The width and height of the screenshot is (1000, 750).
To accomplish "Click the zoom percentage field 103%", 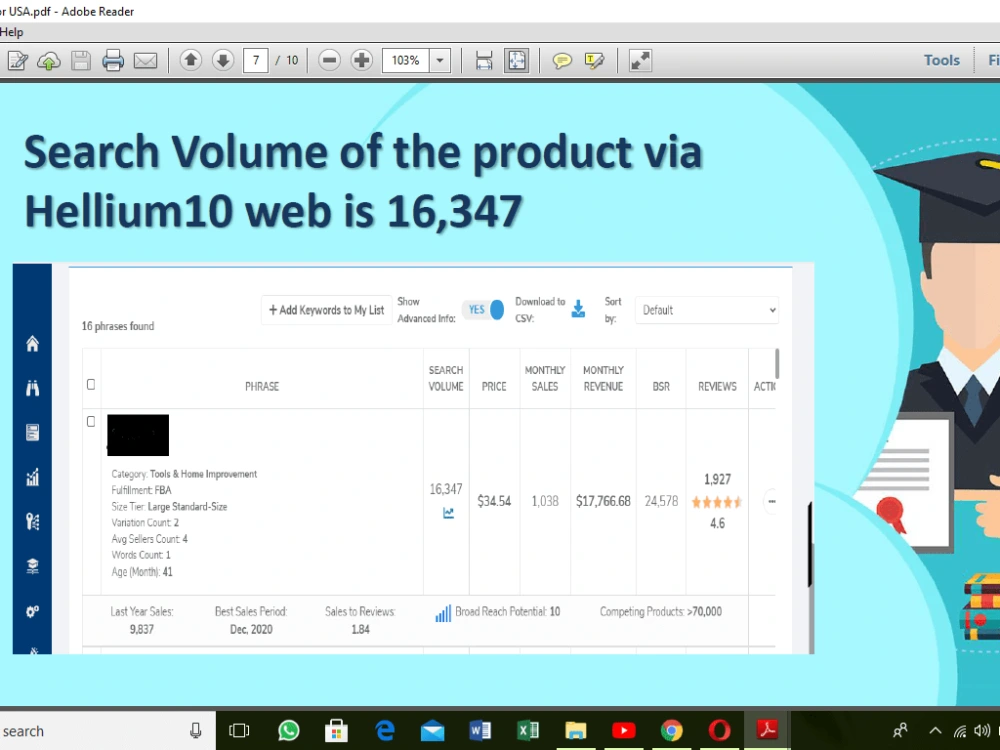I will [406, 61].
